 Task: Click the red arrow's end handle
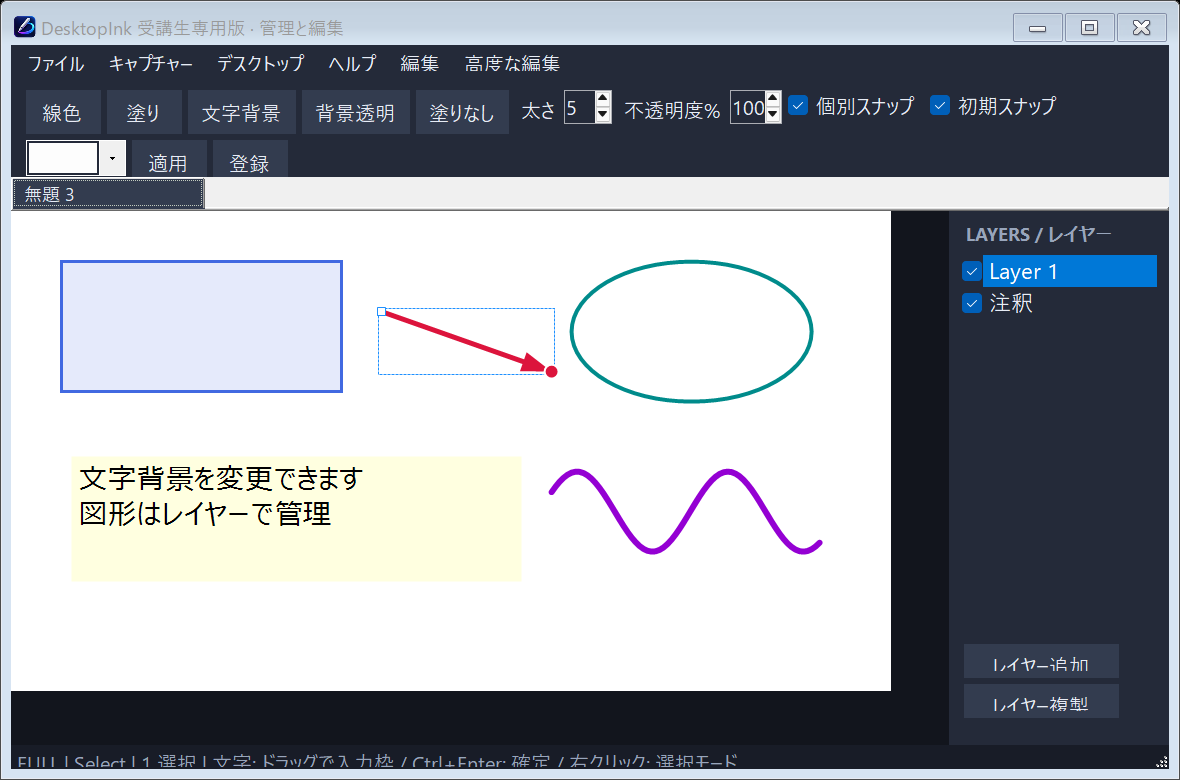(x=552, y=371)
